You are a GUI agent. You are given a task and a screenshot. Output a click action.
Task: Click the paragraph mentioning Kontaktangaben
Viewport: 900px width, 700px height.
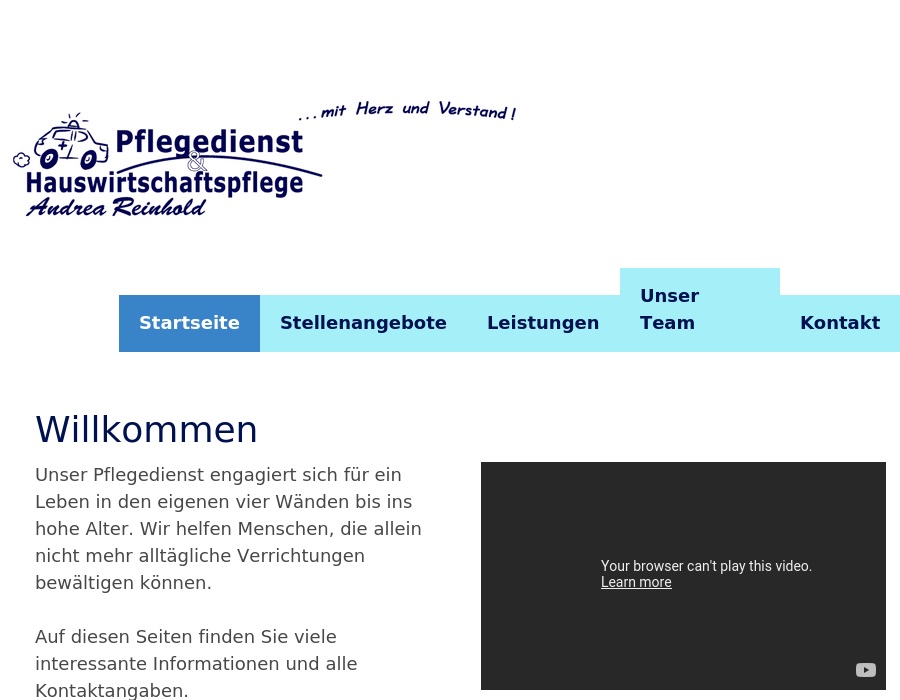point(196,663)
